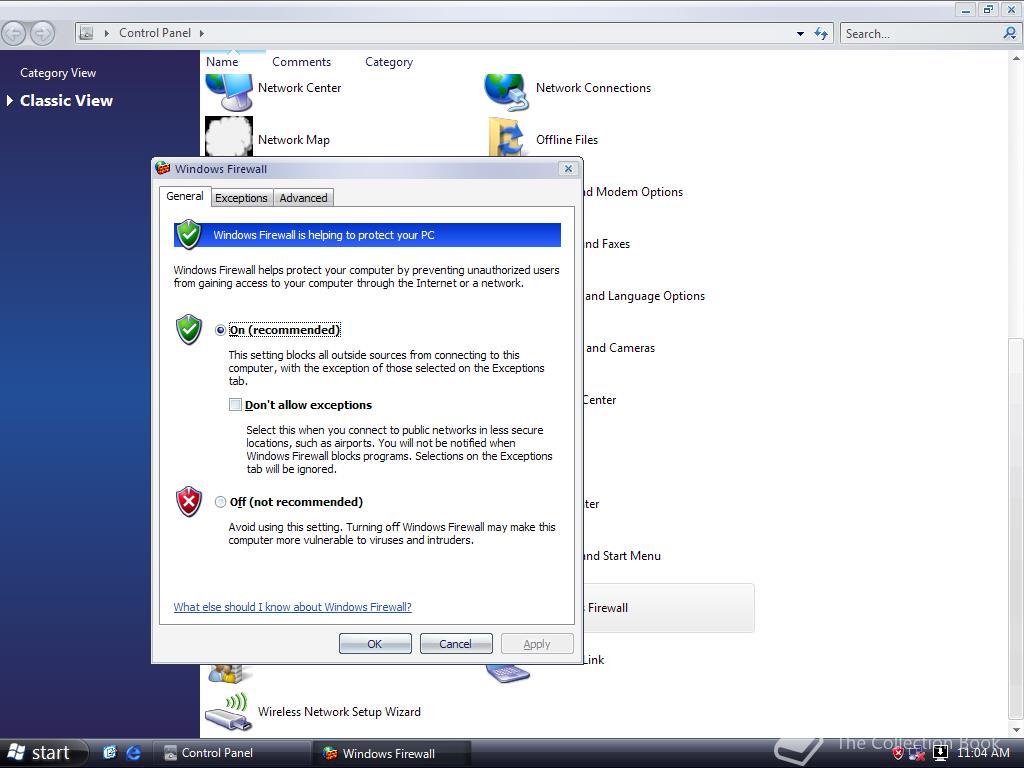Click the vertical scrollbar up arrow
Screen dimensions: 1024x768
[1016, 58]
